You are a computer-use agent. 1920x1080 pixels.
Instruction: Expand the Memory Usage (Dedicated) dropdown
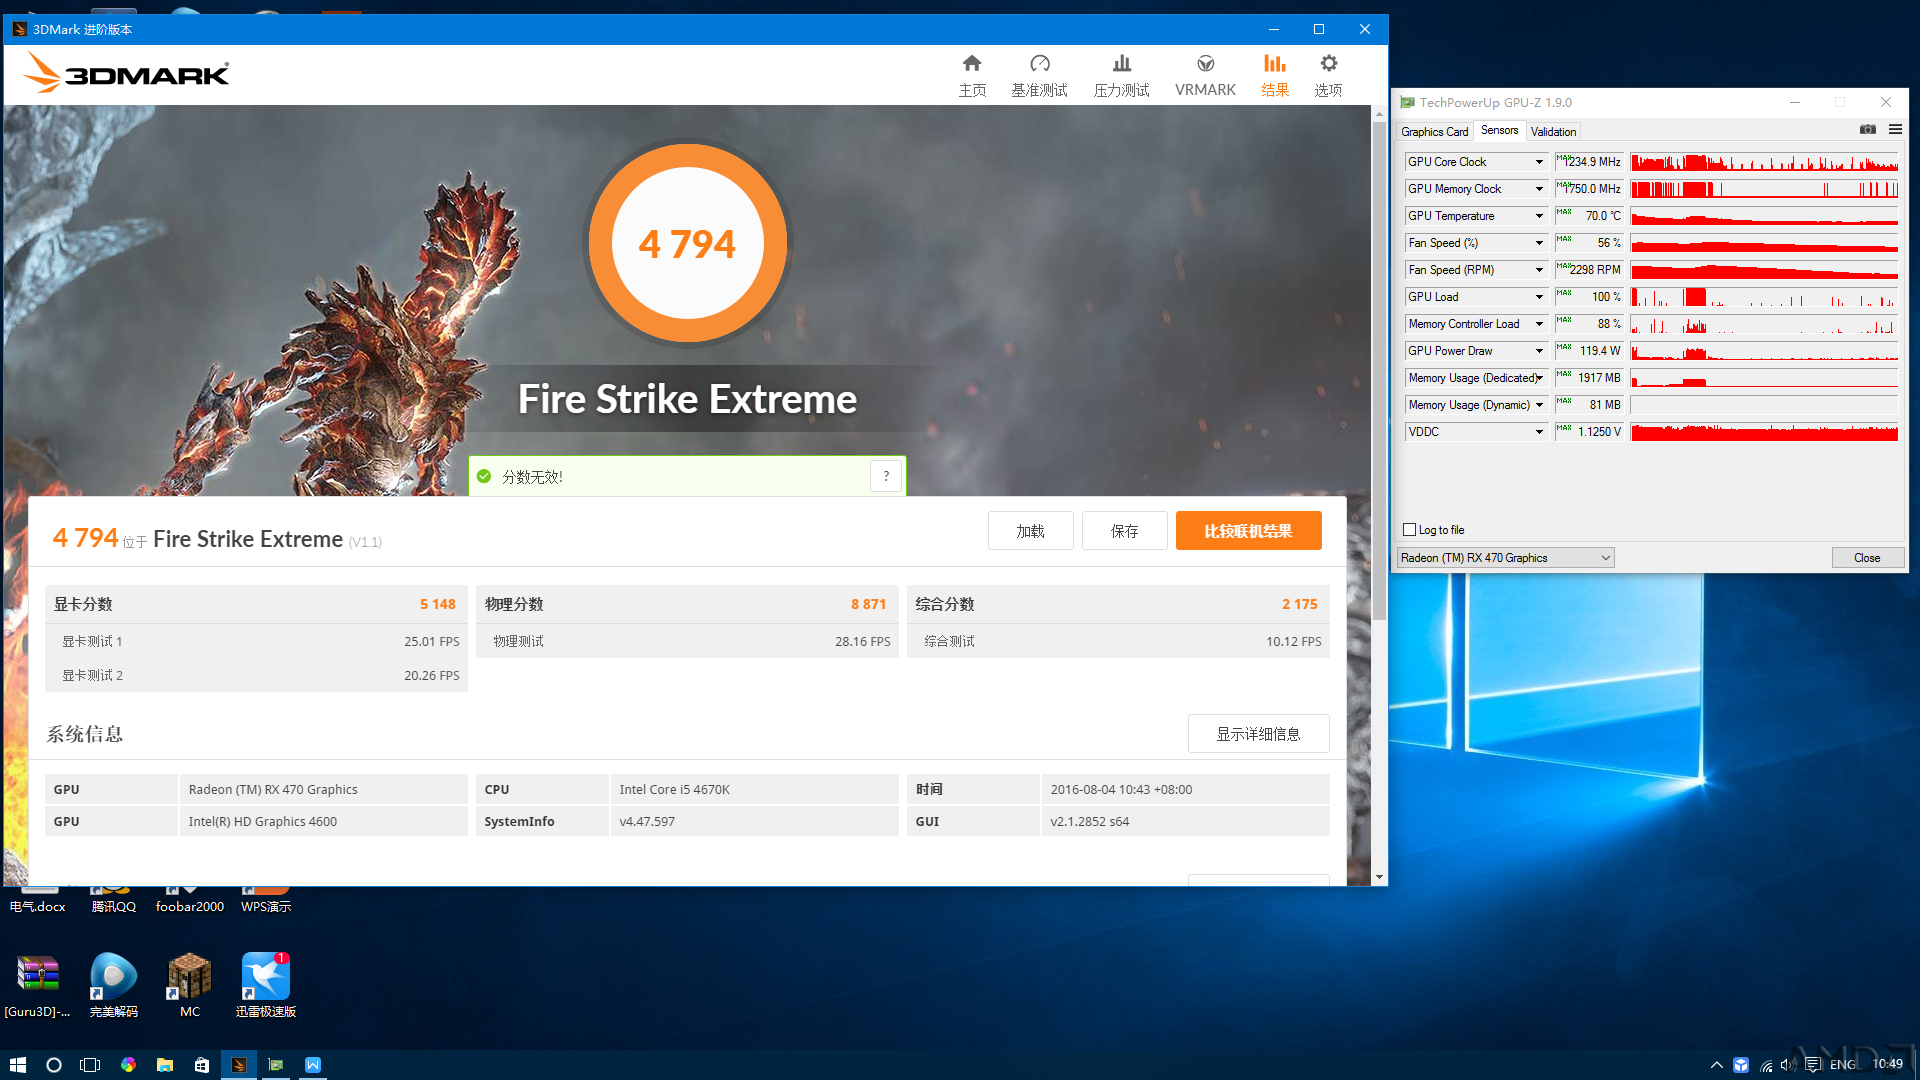1539,378
